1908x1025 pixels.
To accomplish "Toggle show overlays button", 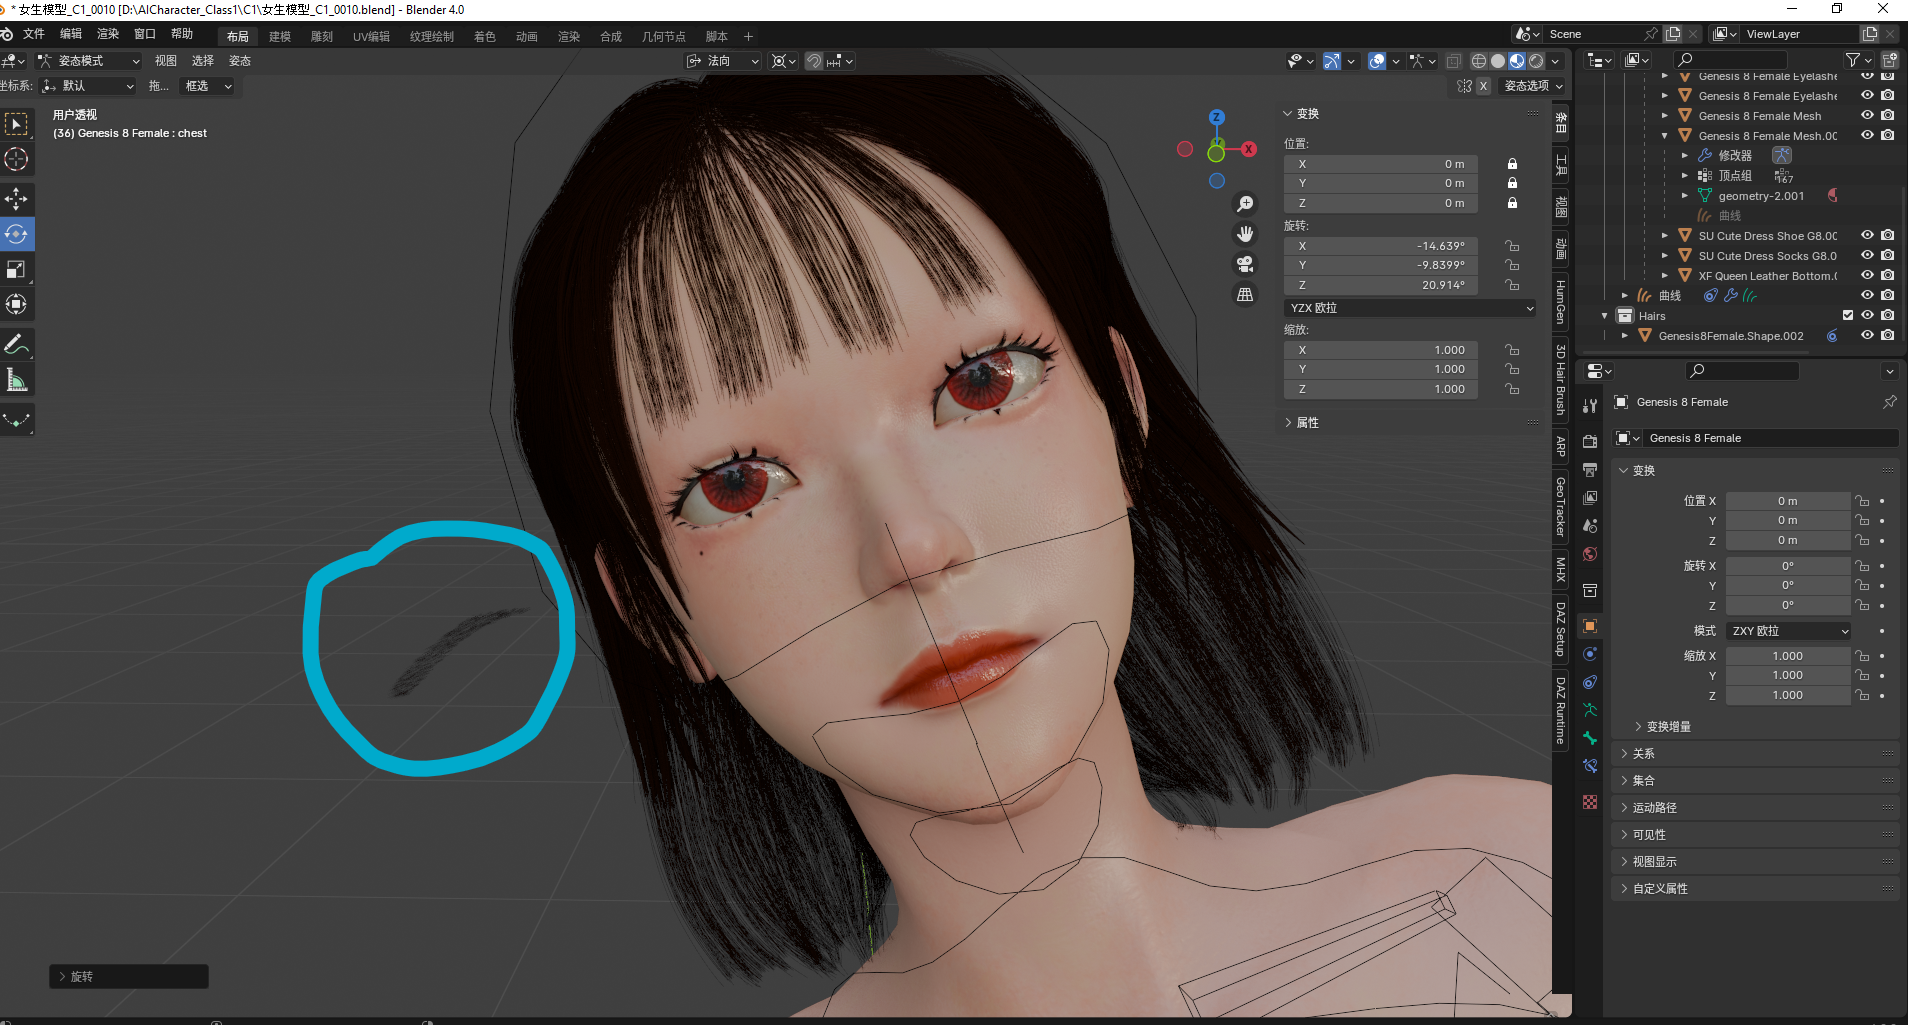I will [1377, 61].
